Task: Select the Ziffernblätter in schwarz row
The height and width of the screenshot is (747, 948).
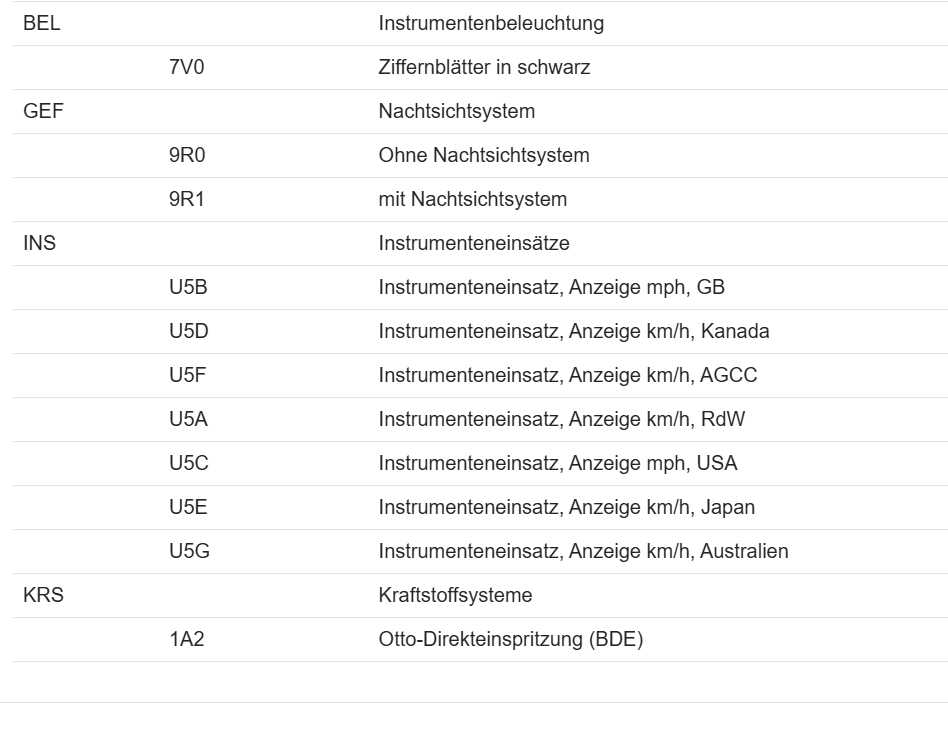Action: pos(484,68)
